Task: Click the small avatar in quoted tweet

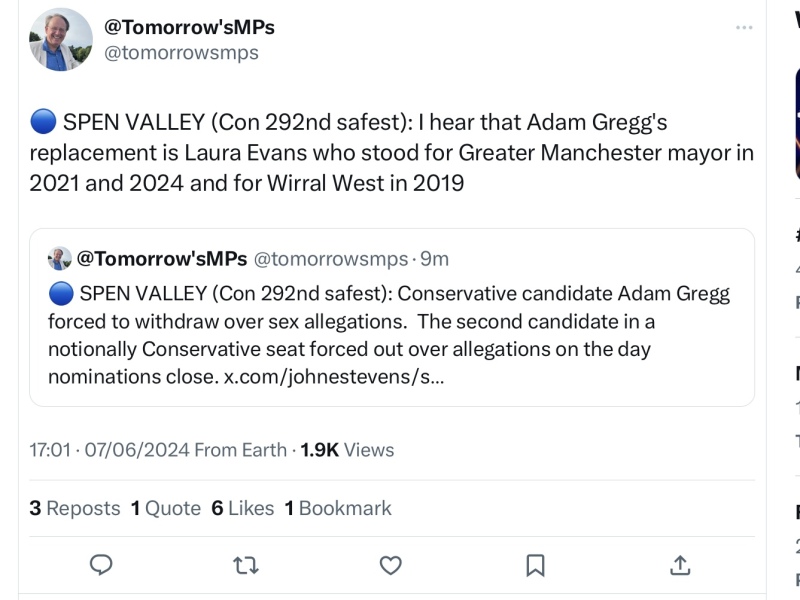Action: [60, 259]
